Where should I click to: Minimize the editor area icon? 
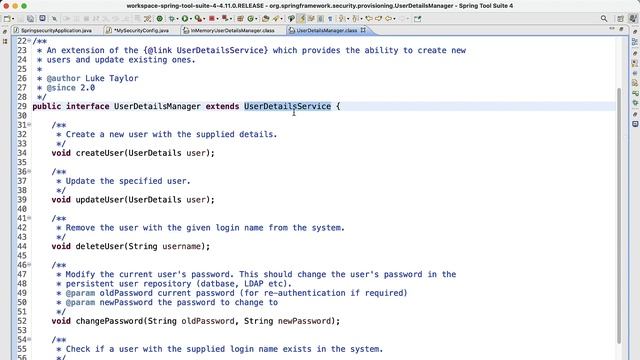[x=612, y=29]
